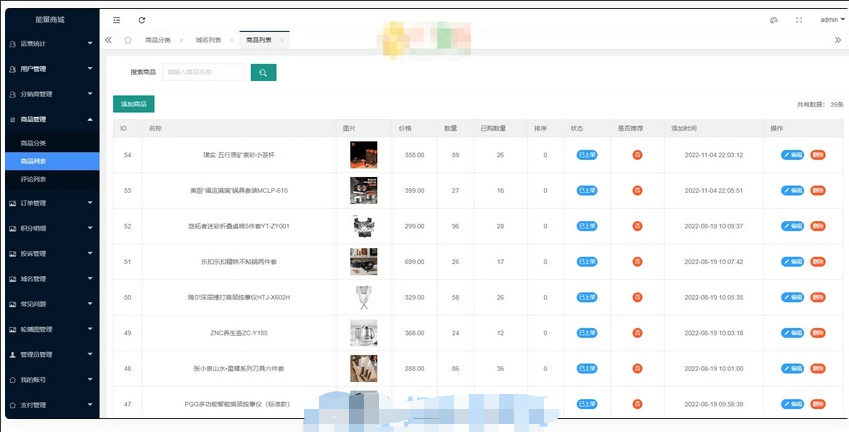The image size is (849, 432).
Task: Click the 能量商城 sidebar title
Action: click(x=50, y=19)
